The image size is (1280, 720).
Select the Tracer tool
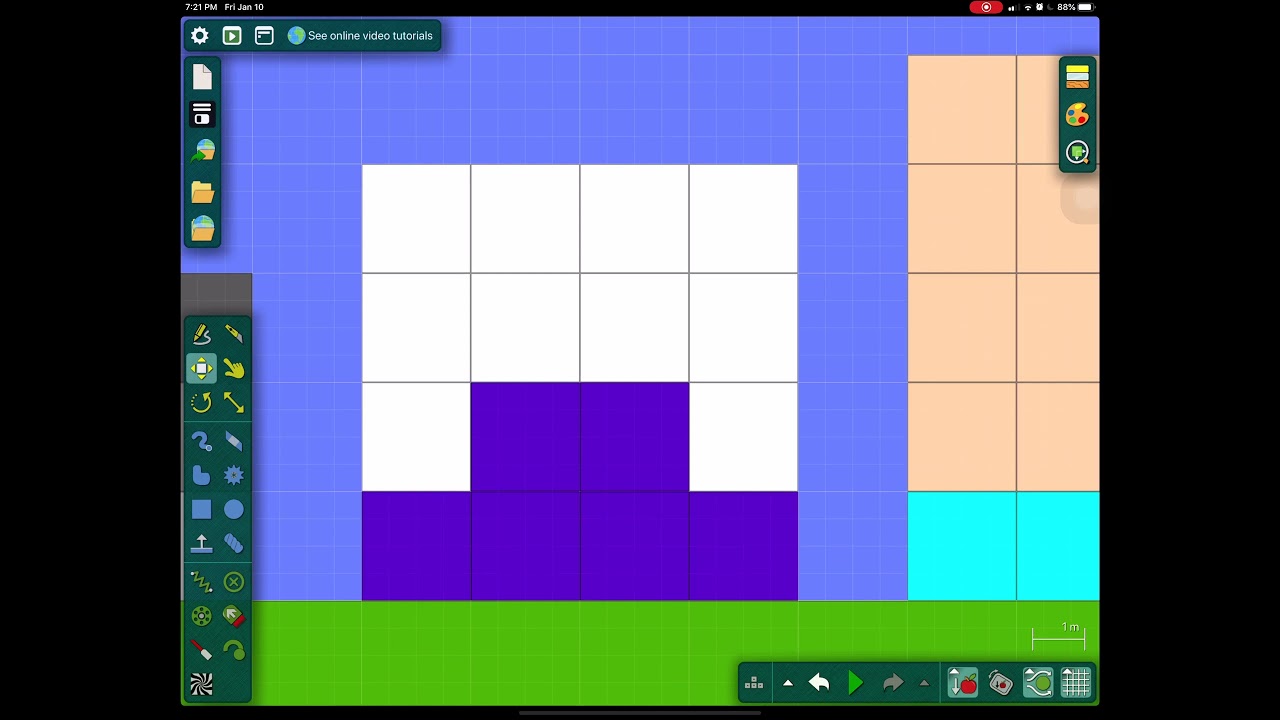(234, 651)
